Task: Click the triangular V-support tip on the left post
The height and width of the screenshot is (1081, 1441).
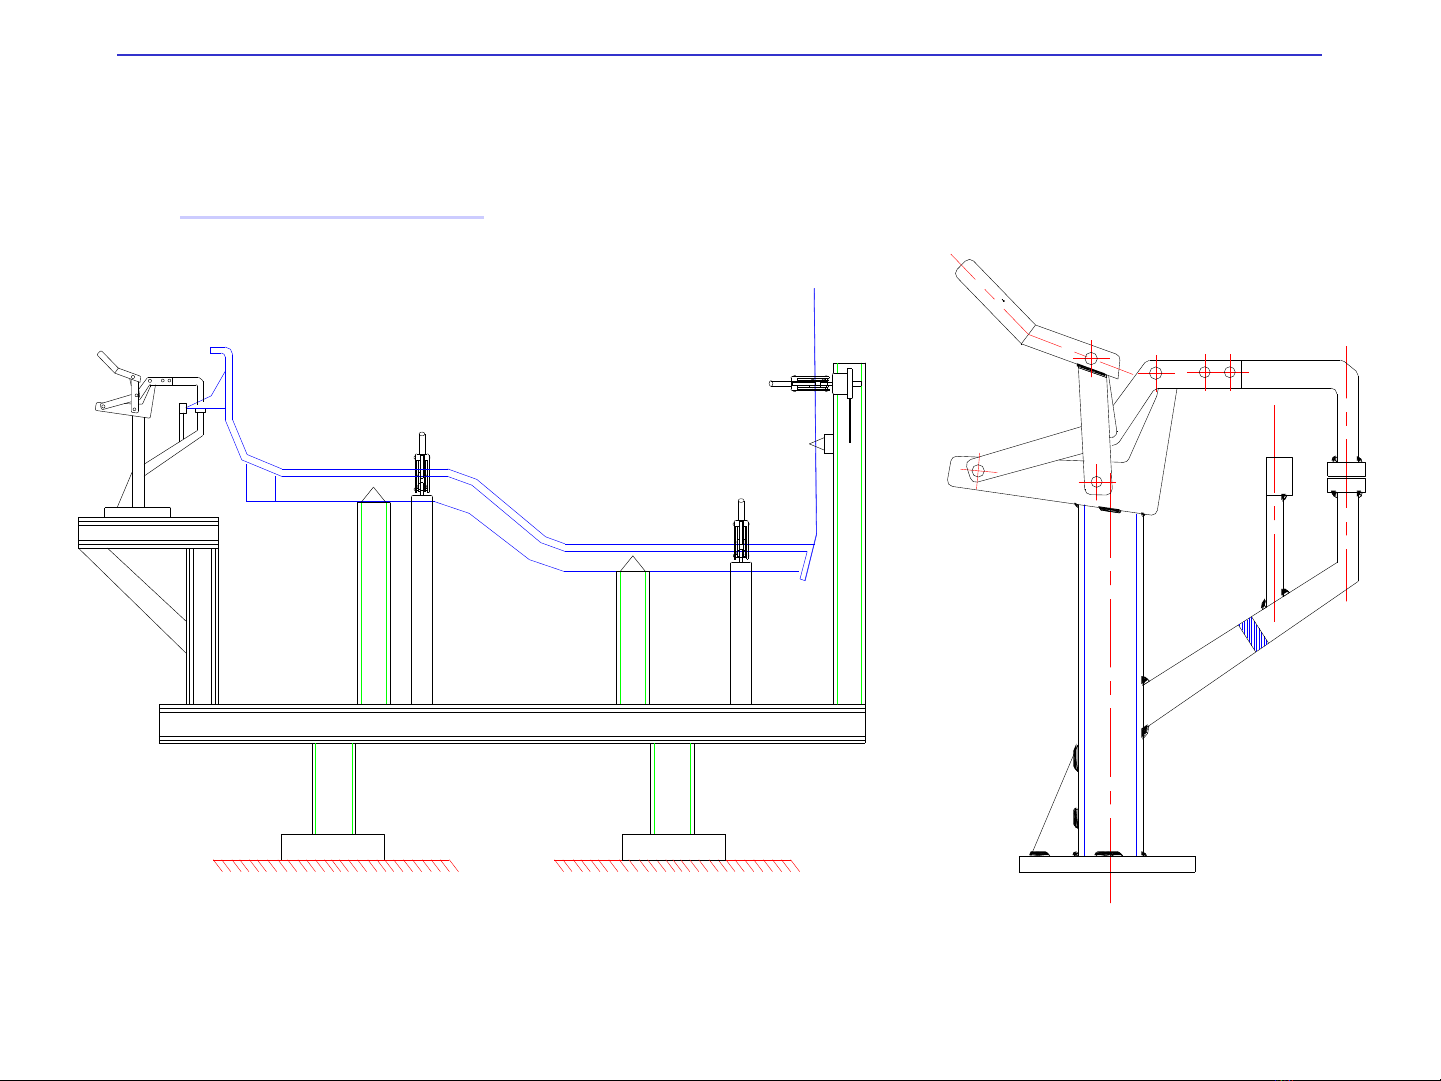Action: (373, 494)
